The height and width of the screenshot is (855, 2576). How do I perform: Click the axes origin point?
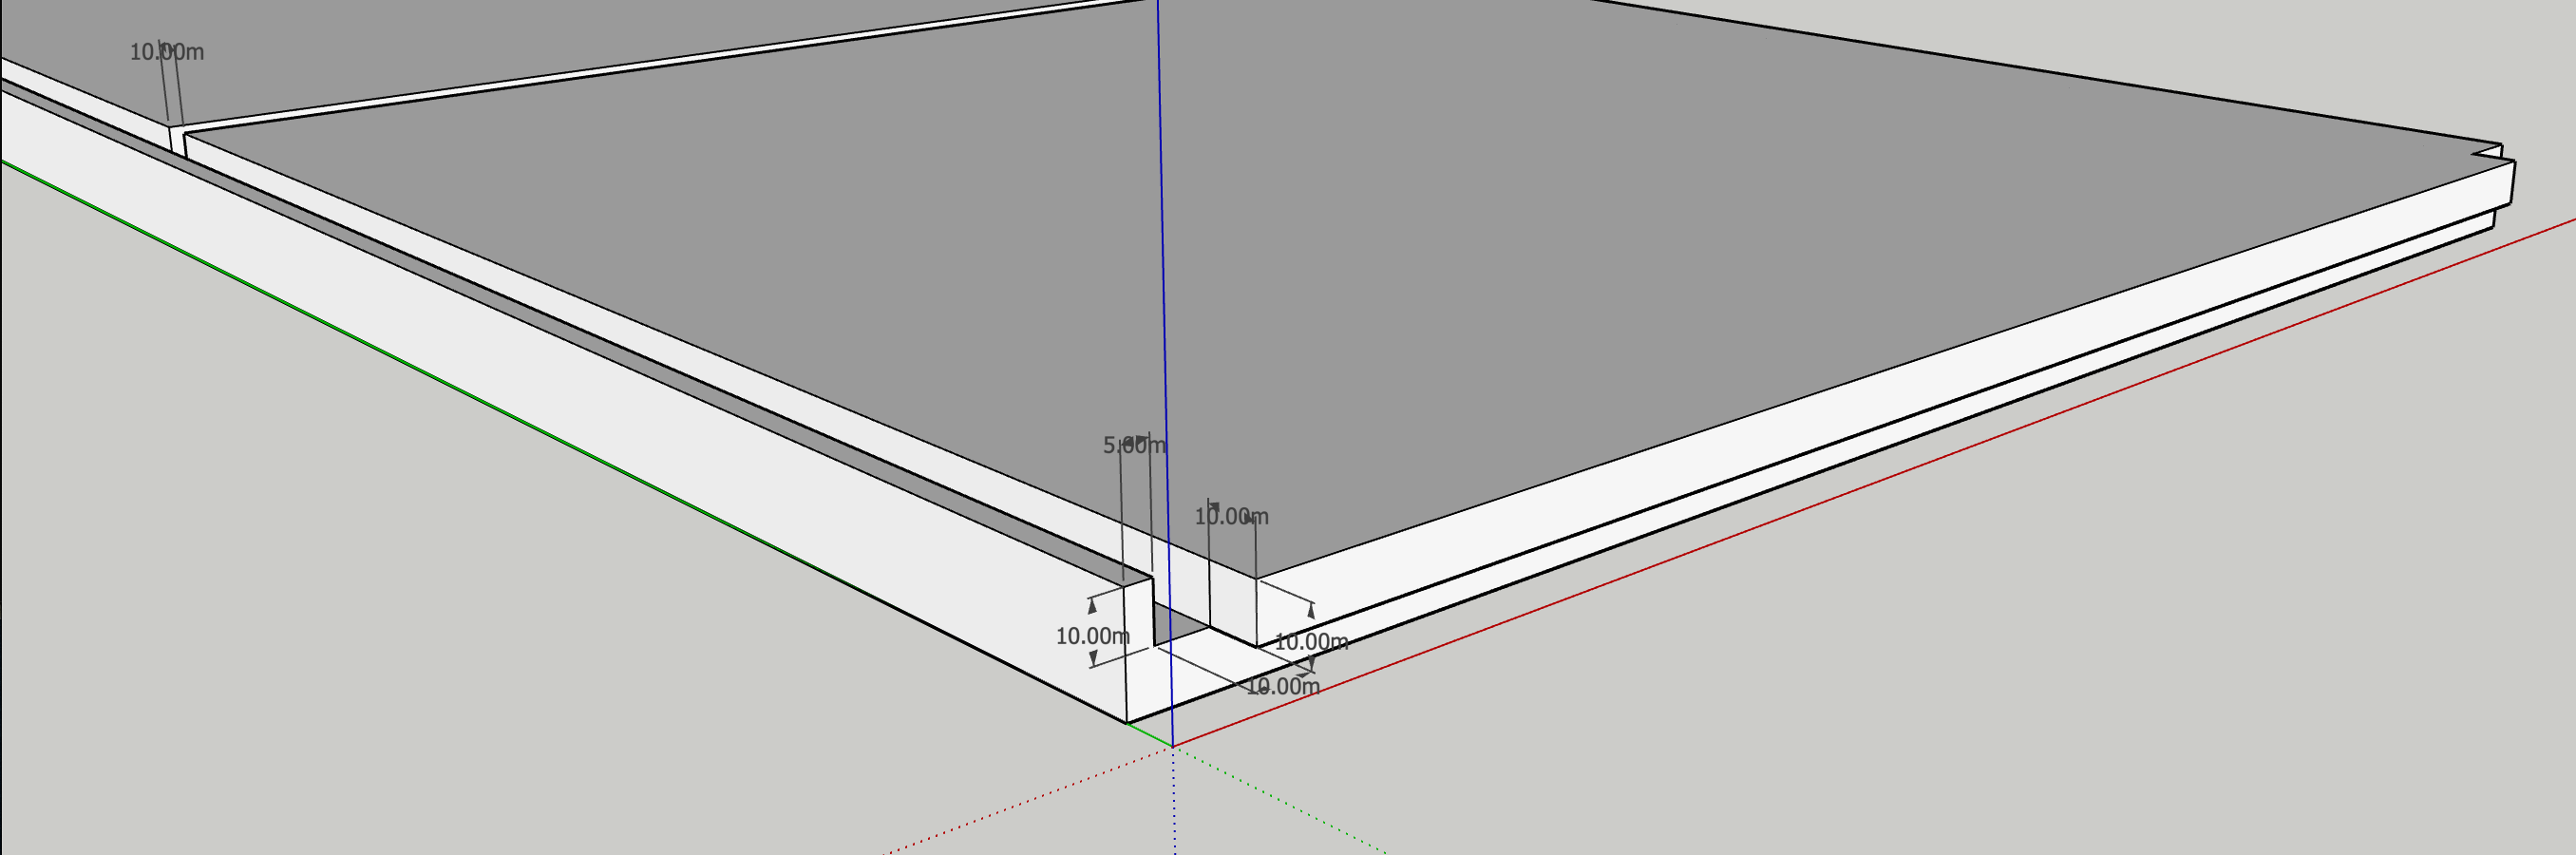click(x=1172, y=746)
